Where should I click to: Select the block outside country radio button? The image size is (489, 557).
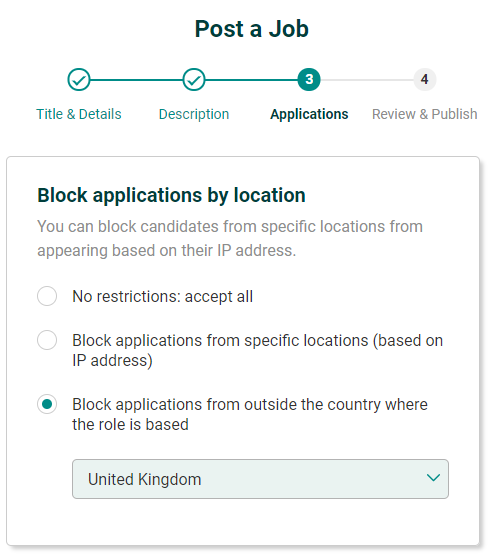[47, 404]
